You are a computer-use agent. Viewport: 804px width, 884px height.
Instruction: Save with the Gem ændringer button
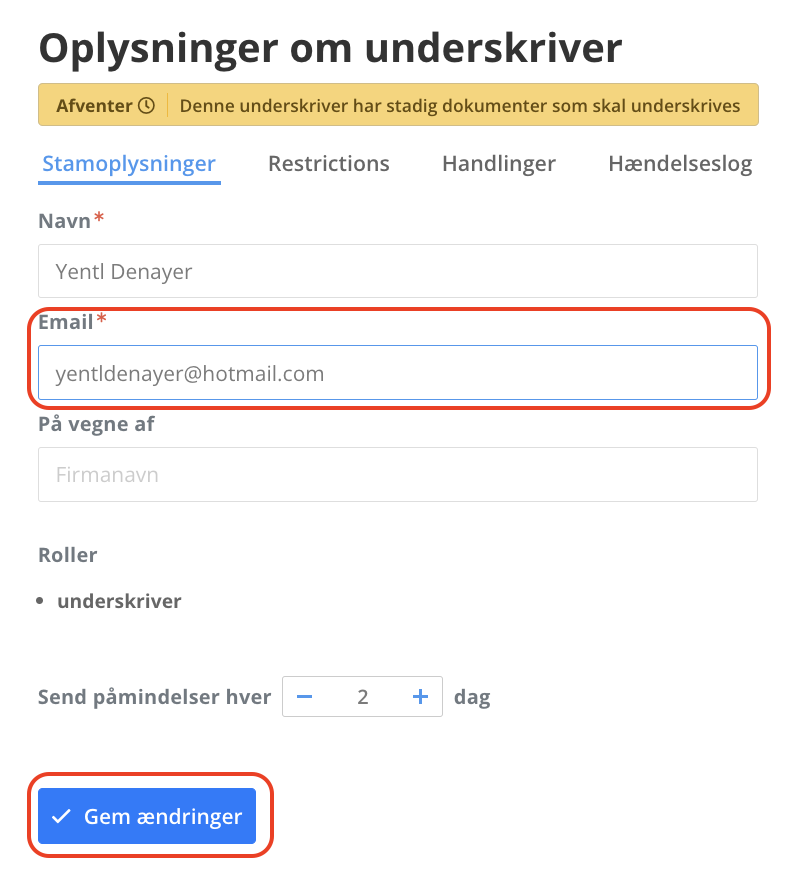[147, 816]
